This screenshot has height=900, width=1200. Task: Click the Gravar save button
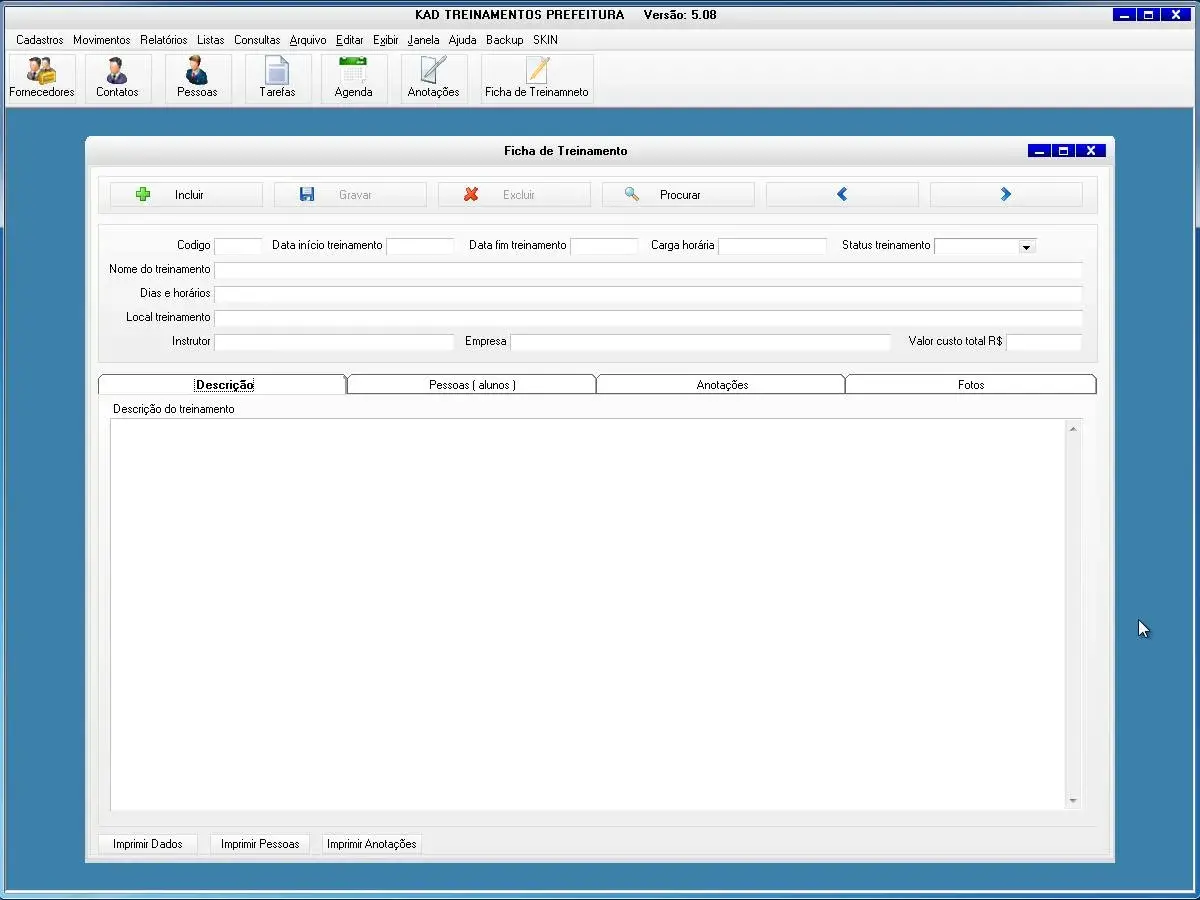tap(350, 195)
